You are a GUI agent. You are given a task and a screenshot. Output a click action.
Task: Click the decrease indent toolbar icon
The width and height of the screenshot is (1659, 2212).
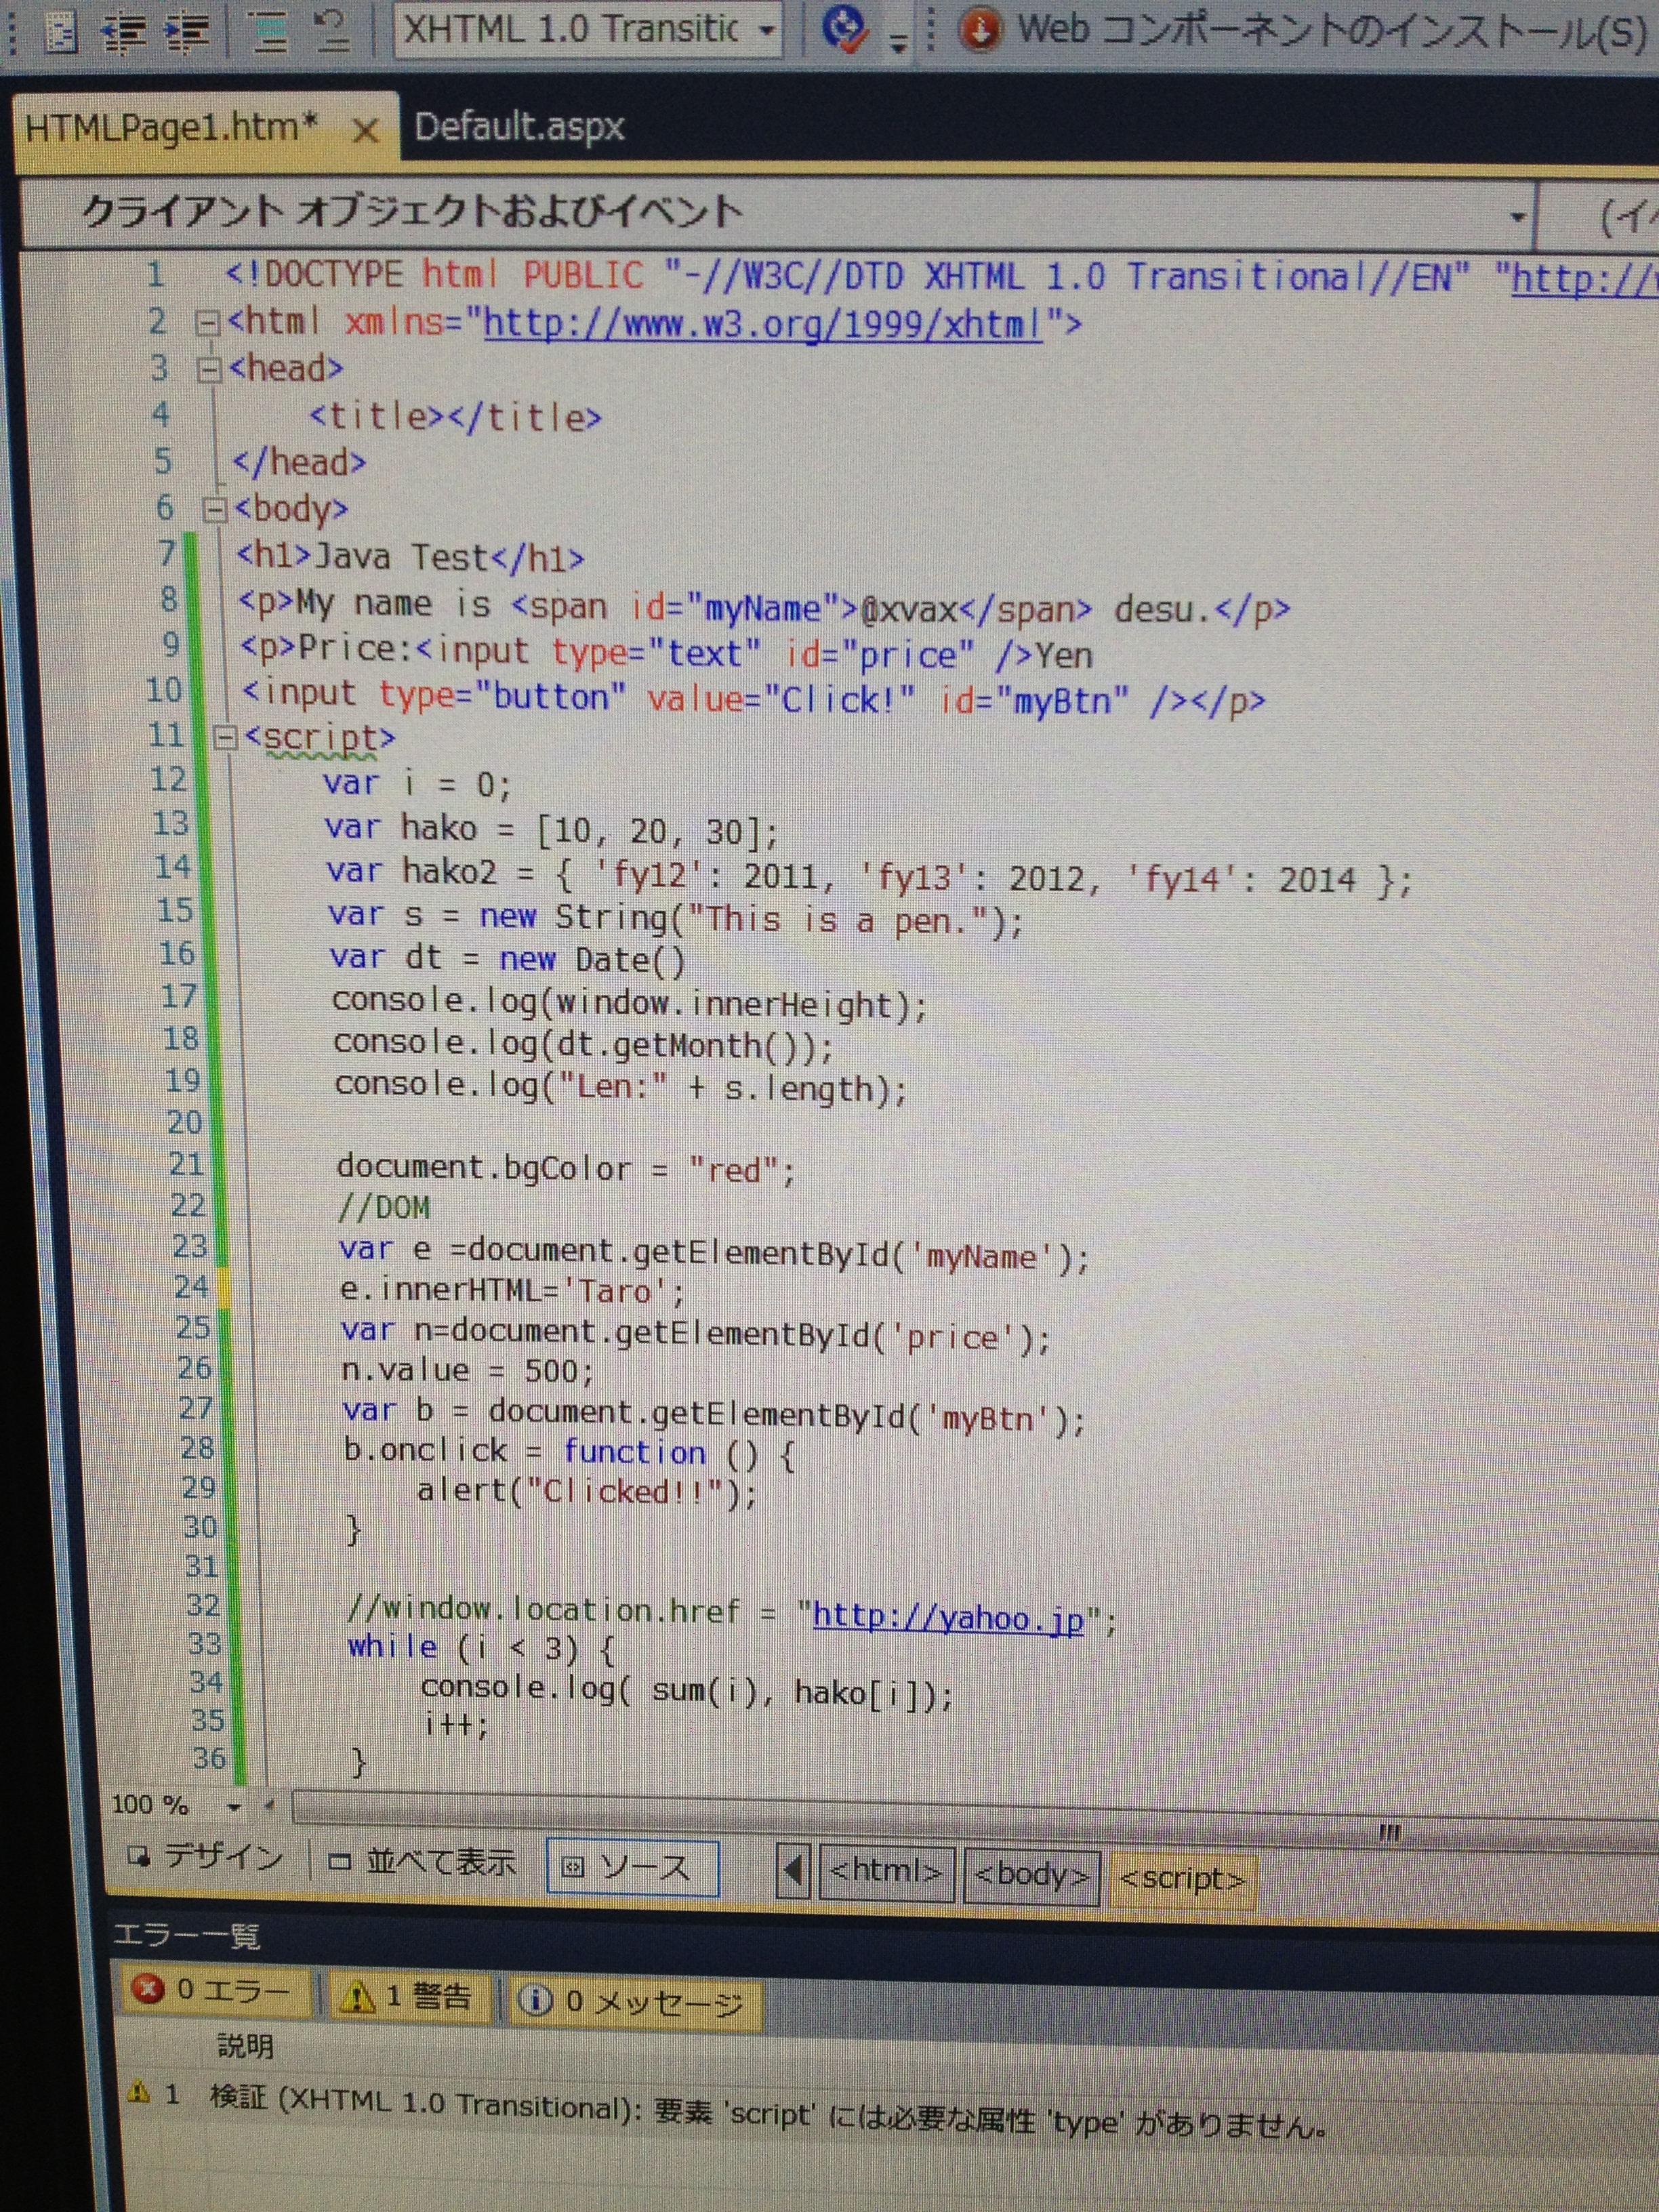pos(124,31)
